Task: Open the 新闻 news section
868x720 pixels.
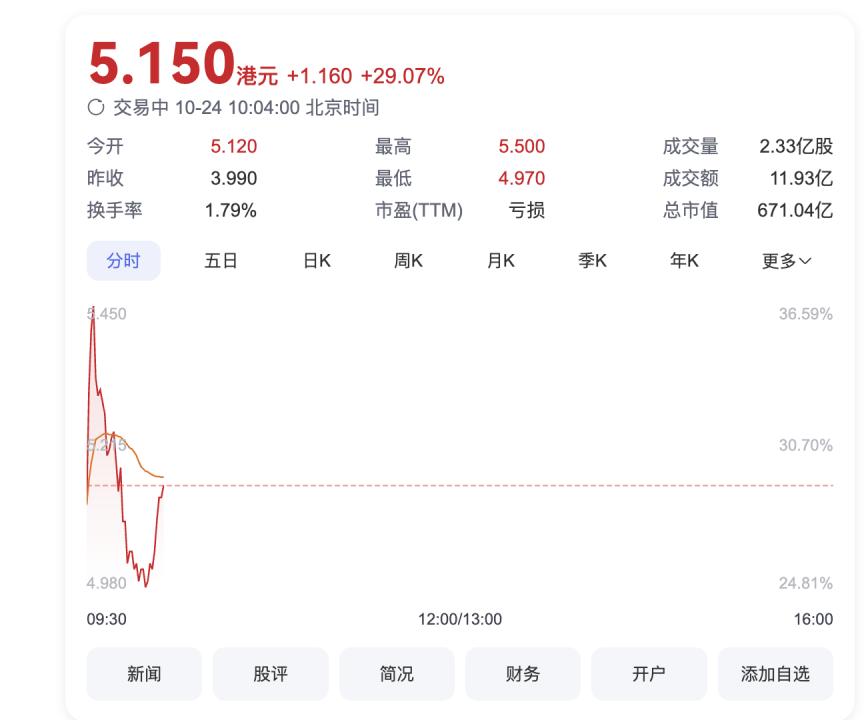Action: coord(144,674)
